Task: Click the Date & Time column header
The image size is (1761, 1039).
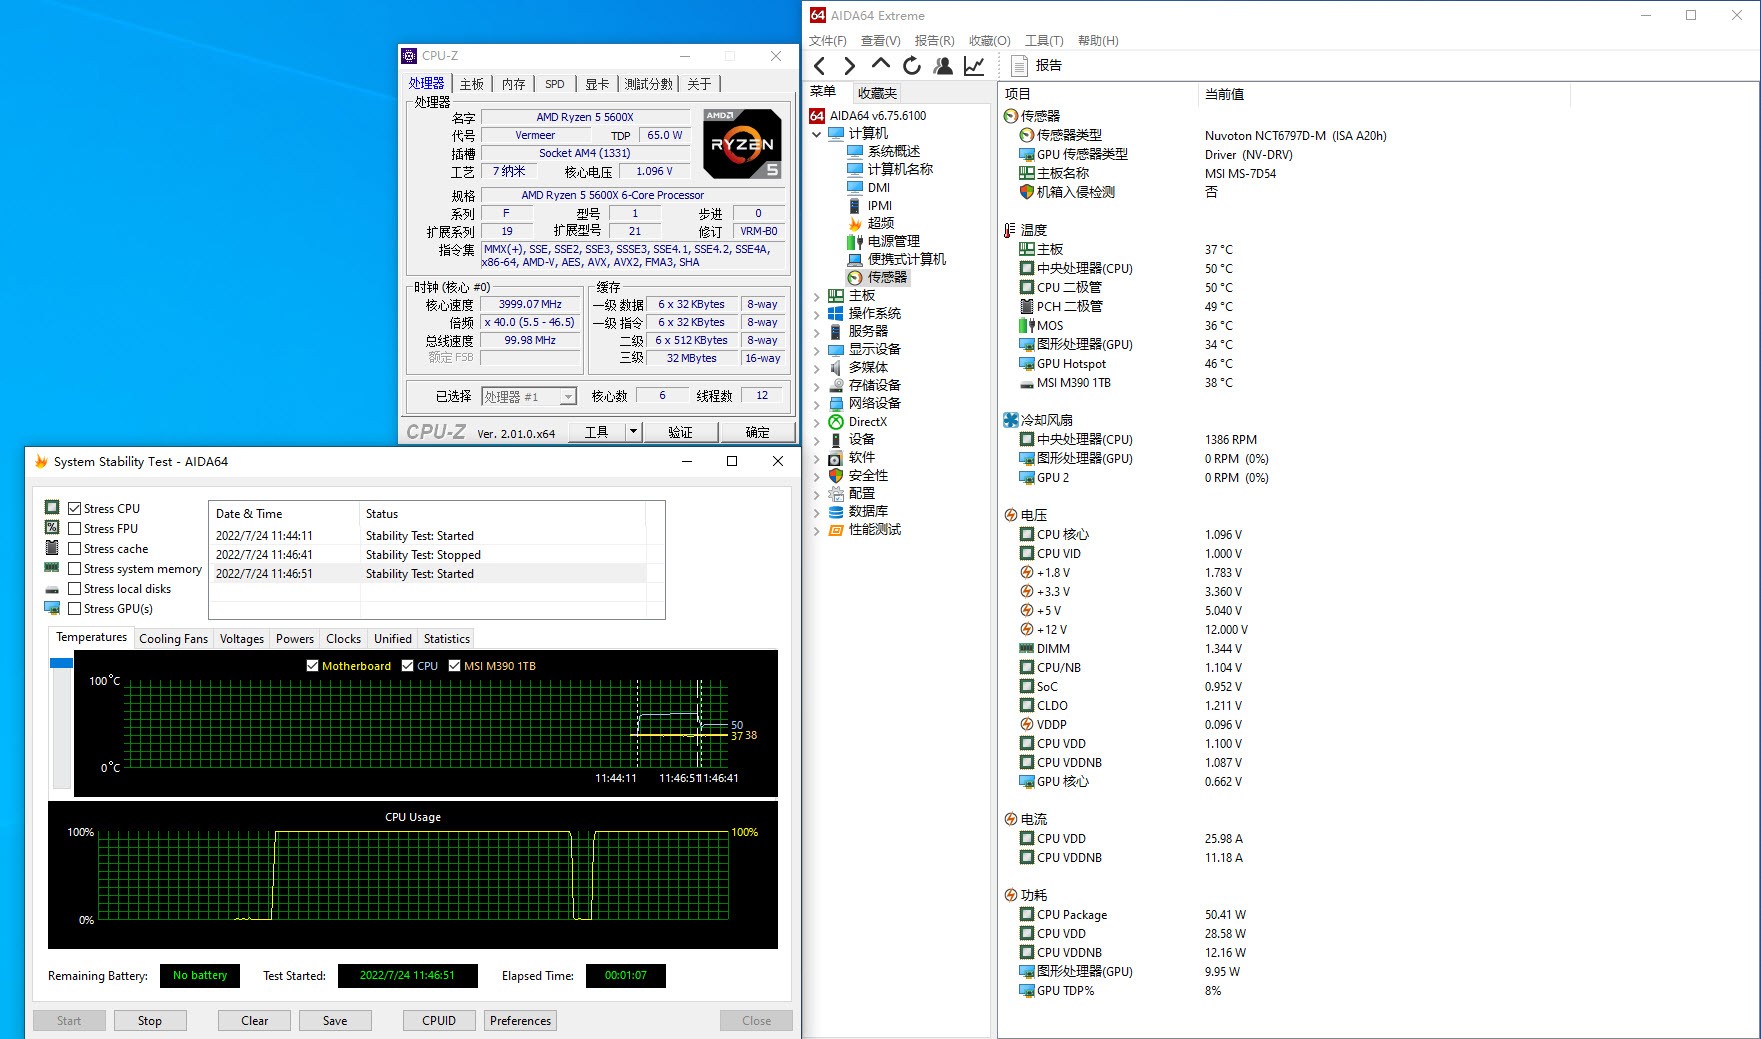Action: [284, 514]
